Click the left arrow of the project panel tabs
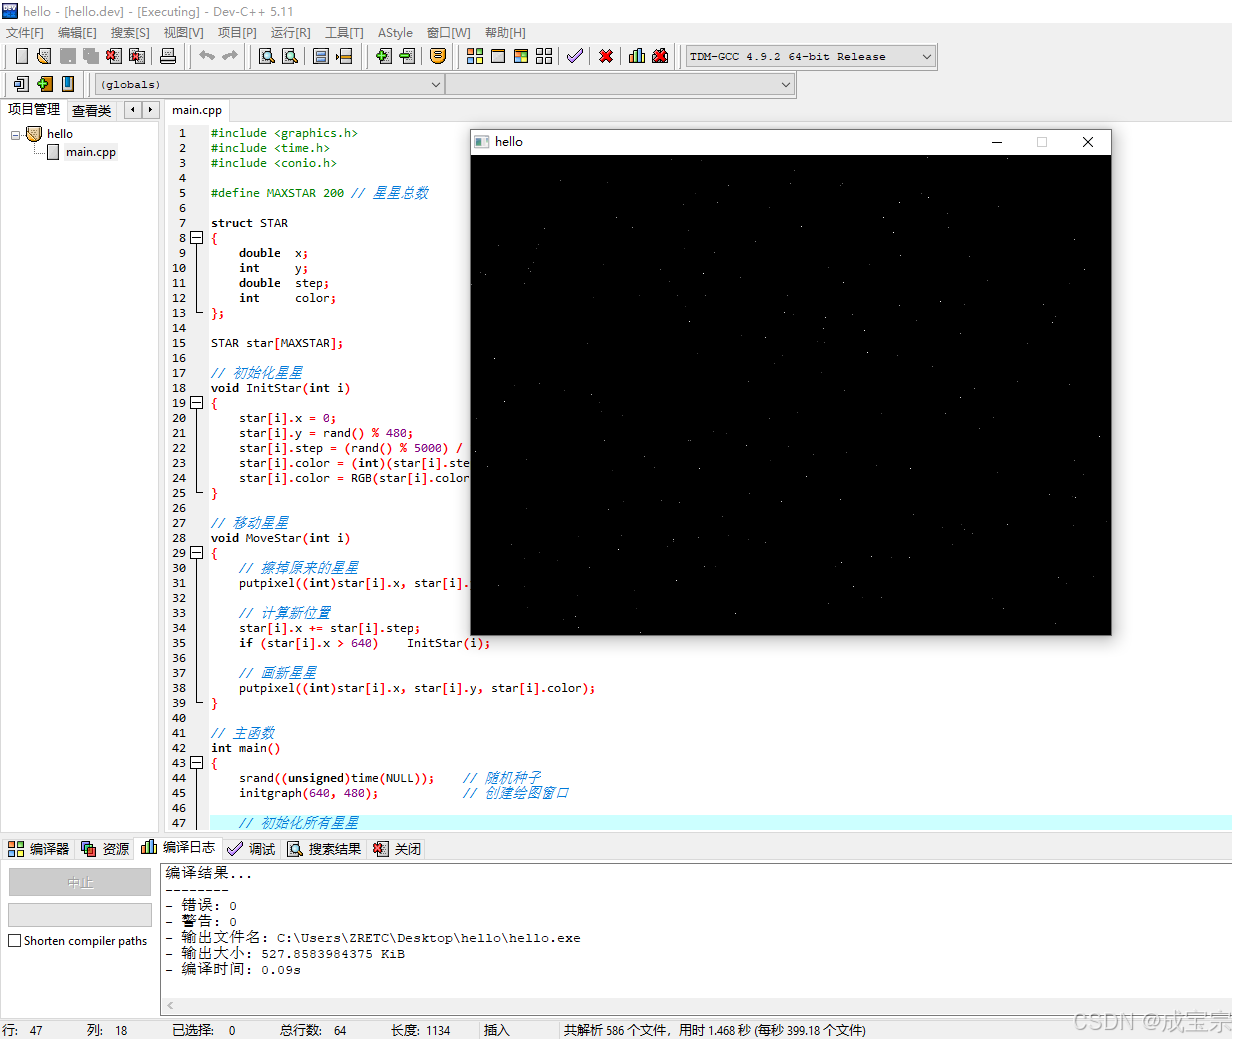Image resolution: width=1236 pixels, height=1041 pixels. tap(132, 110)
